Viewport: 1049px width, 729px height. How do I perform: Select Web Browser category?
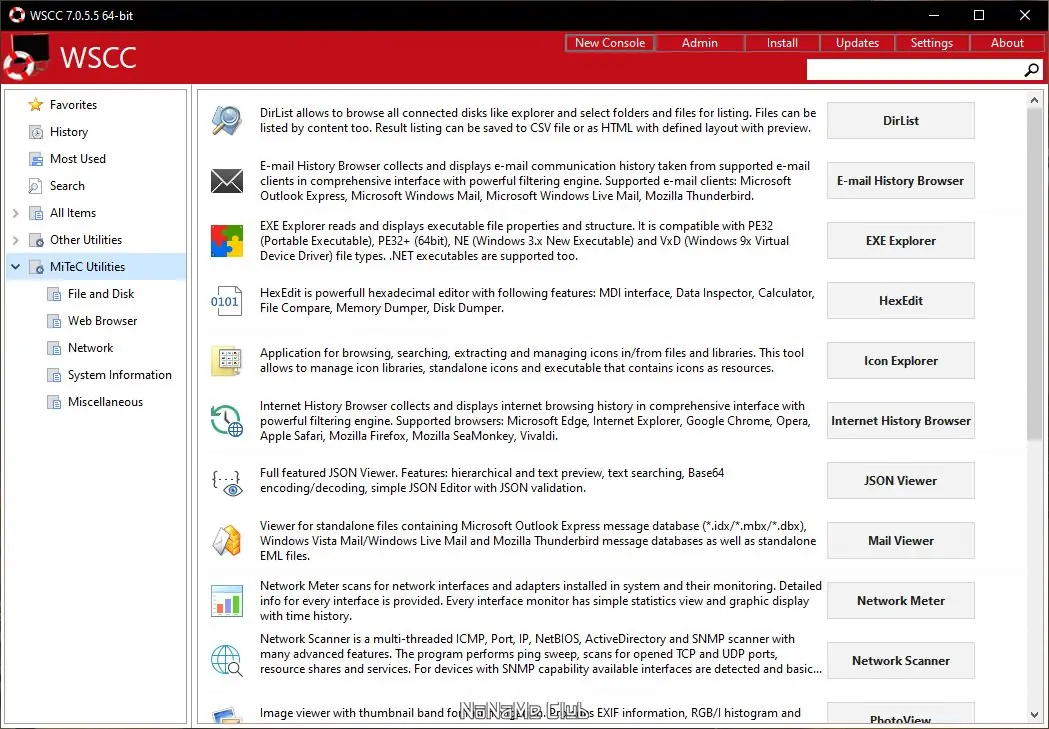click(102, 321)
